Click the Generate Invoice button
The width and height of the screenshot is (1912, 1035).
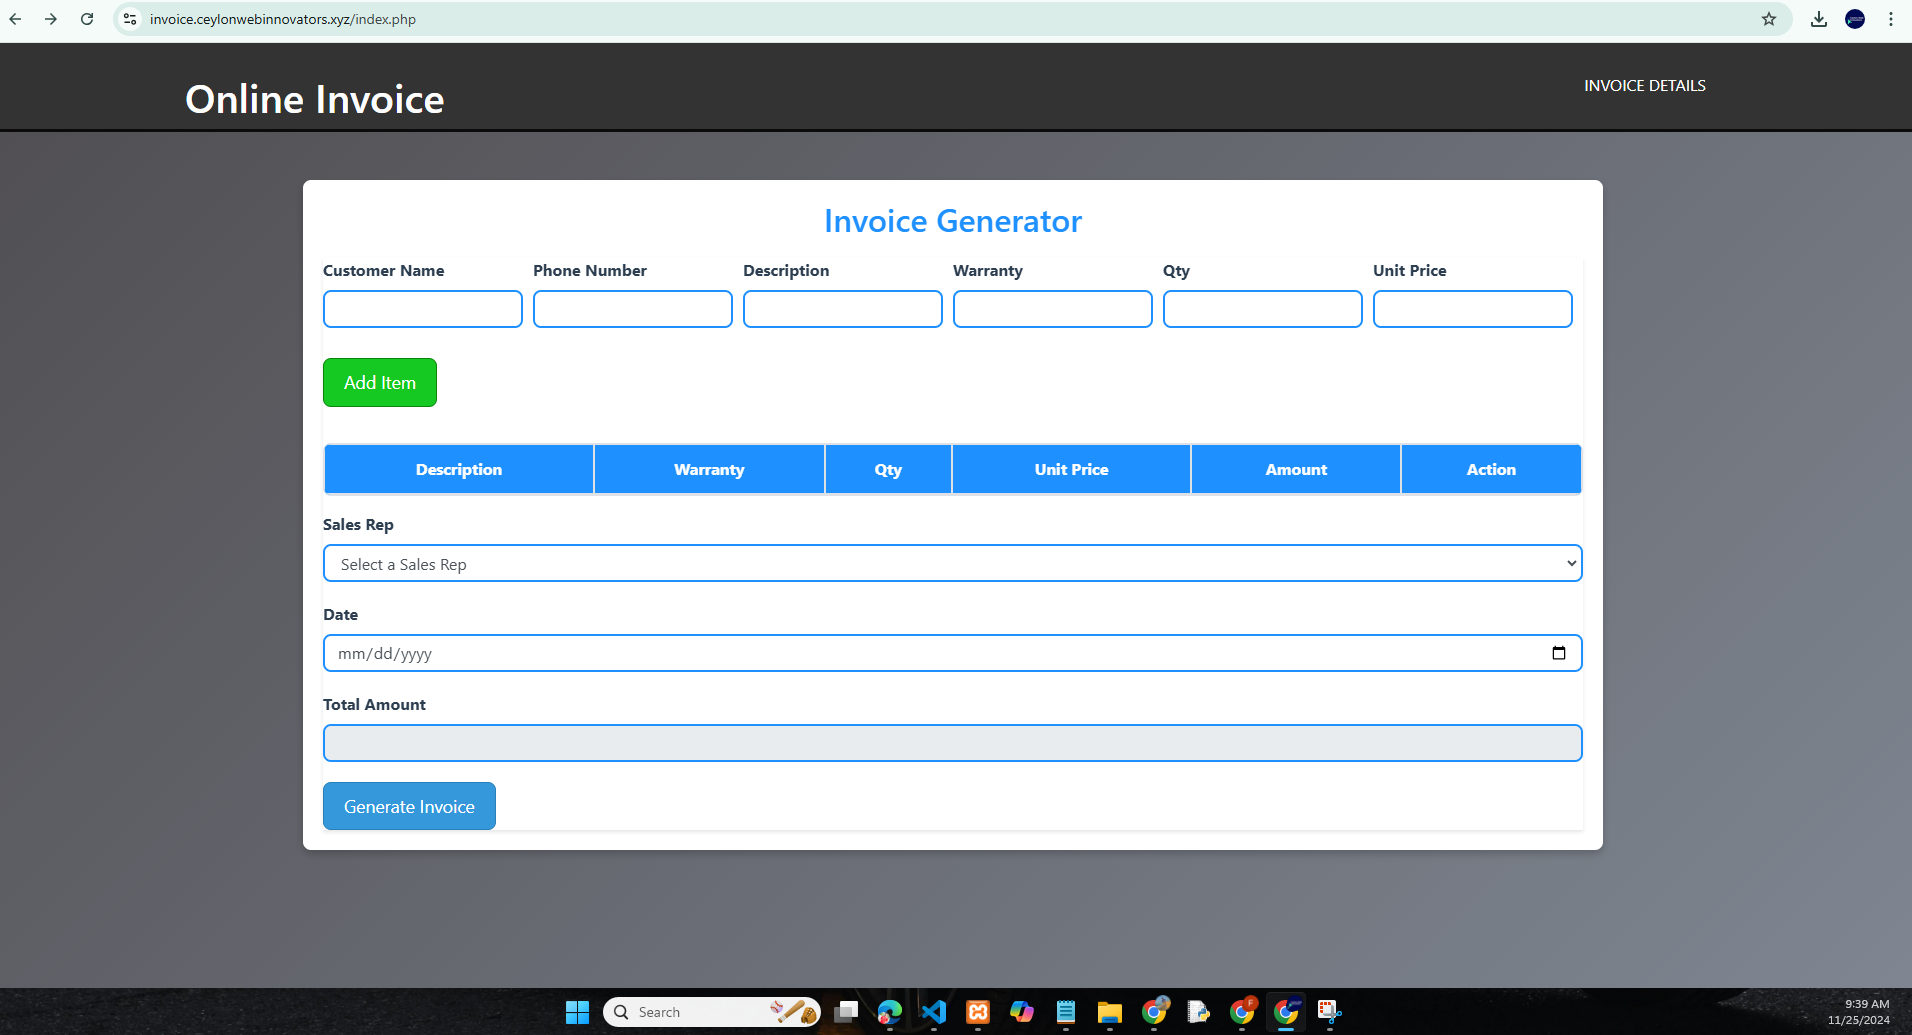[409, 806]
